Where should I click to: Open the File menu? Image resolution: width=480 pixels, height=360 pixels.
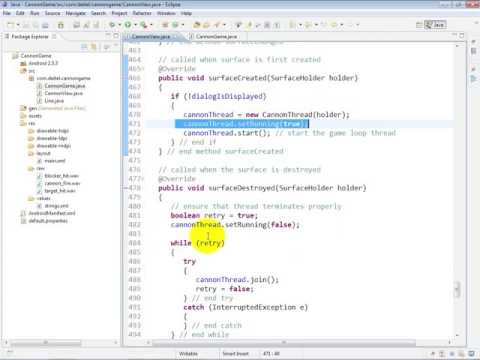7,13
